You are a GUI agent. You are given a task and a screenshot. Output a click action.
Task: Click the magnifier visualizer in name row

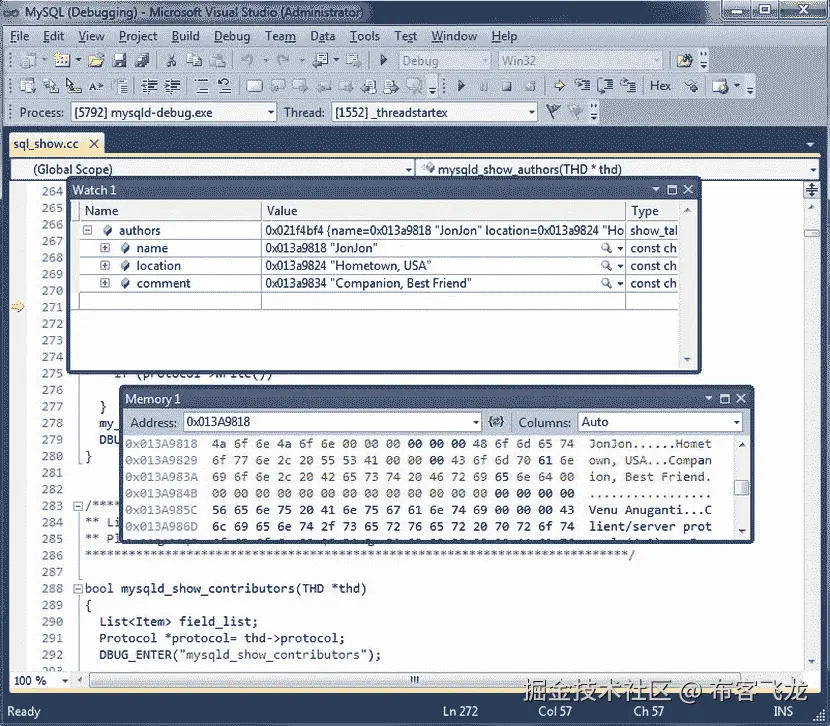pos(606,248)
